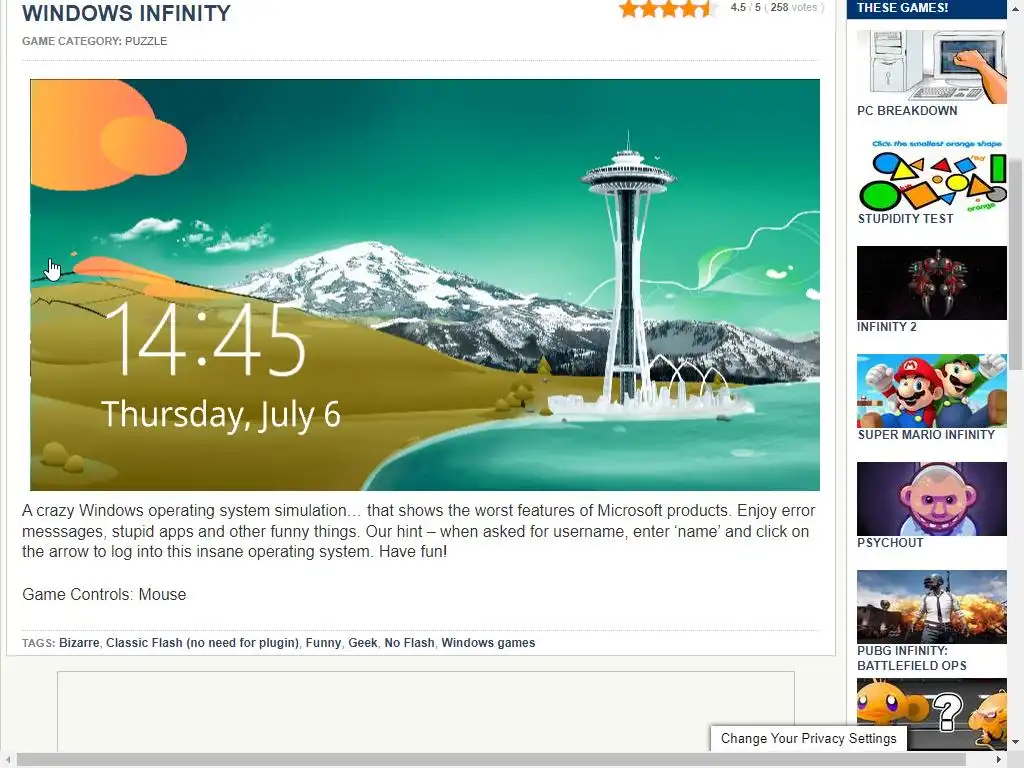Open the Infinity 2 game thumbnail
Viewport: 1024px width, 768px height.
pos(931,283)
